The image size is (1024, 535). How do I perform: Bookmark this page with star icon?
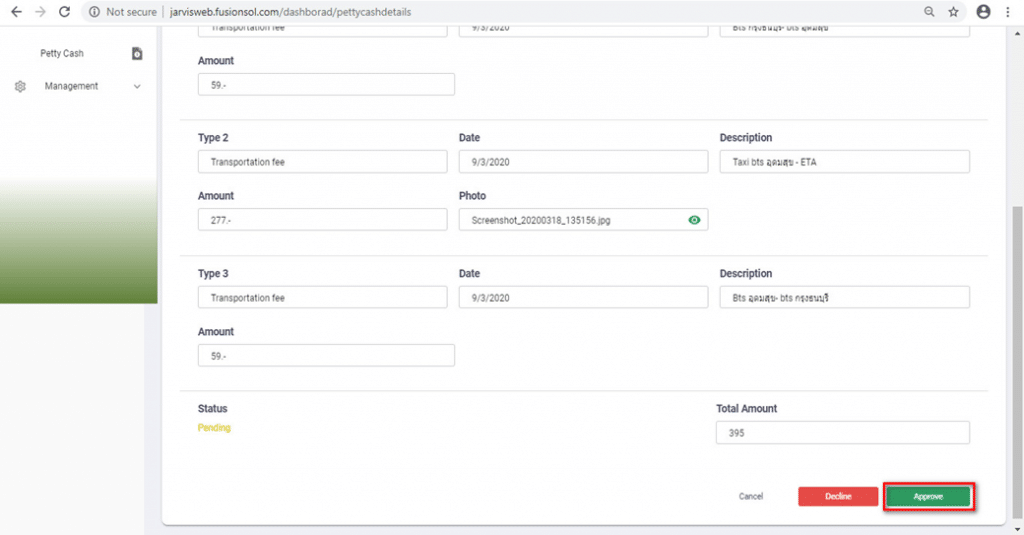pos(954,12)
